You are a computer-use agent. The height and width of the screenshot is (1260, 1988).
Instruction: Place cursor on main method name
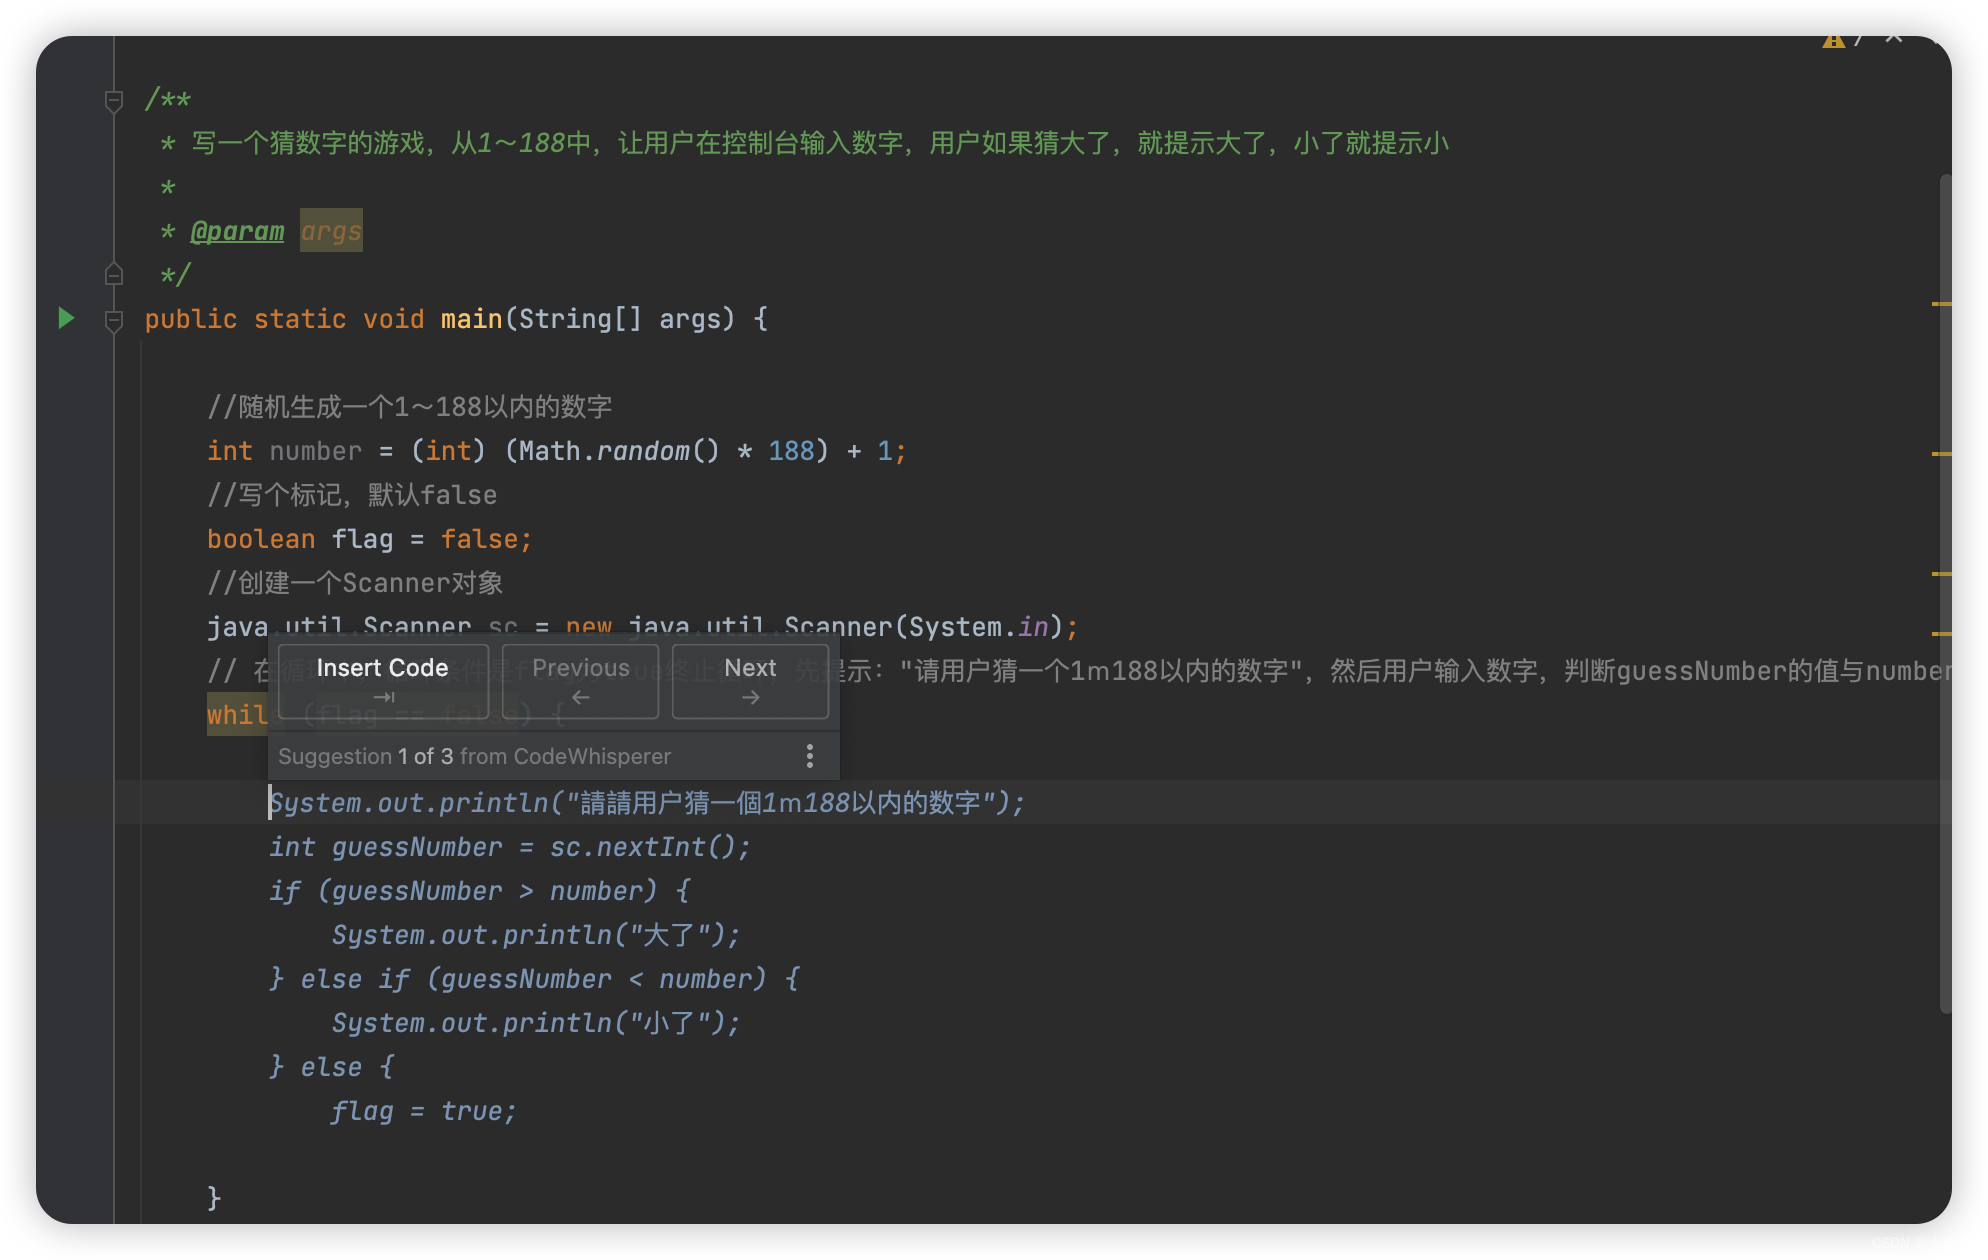(471, 319)
